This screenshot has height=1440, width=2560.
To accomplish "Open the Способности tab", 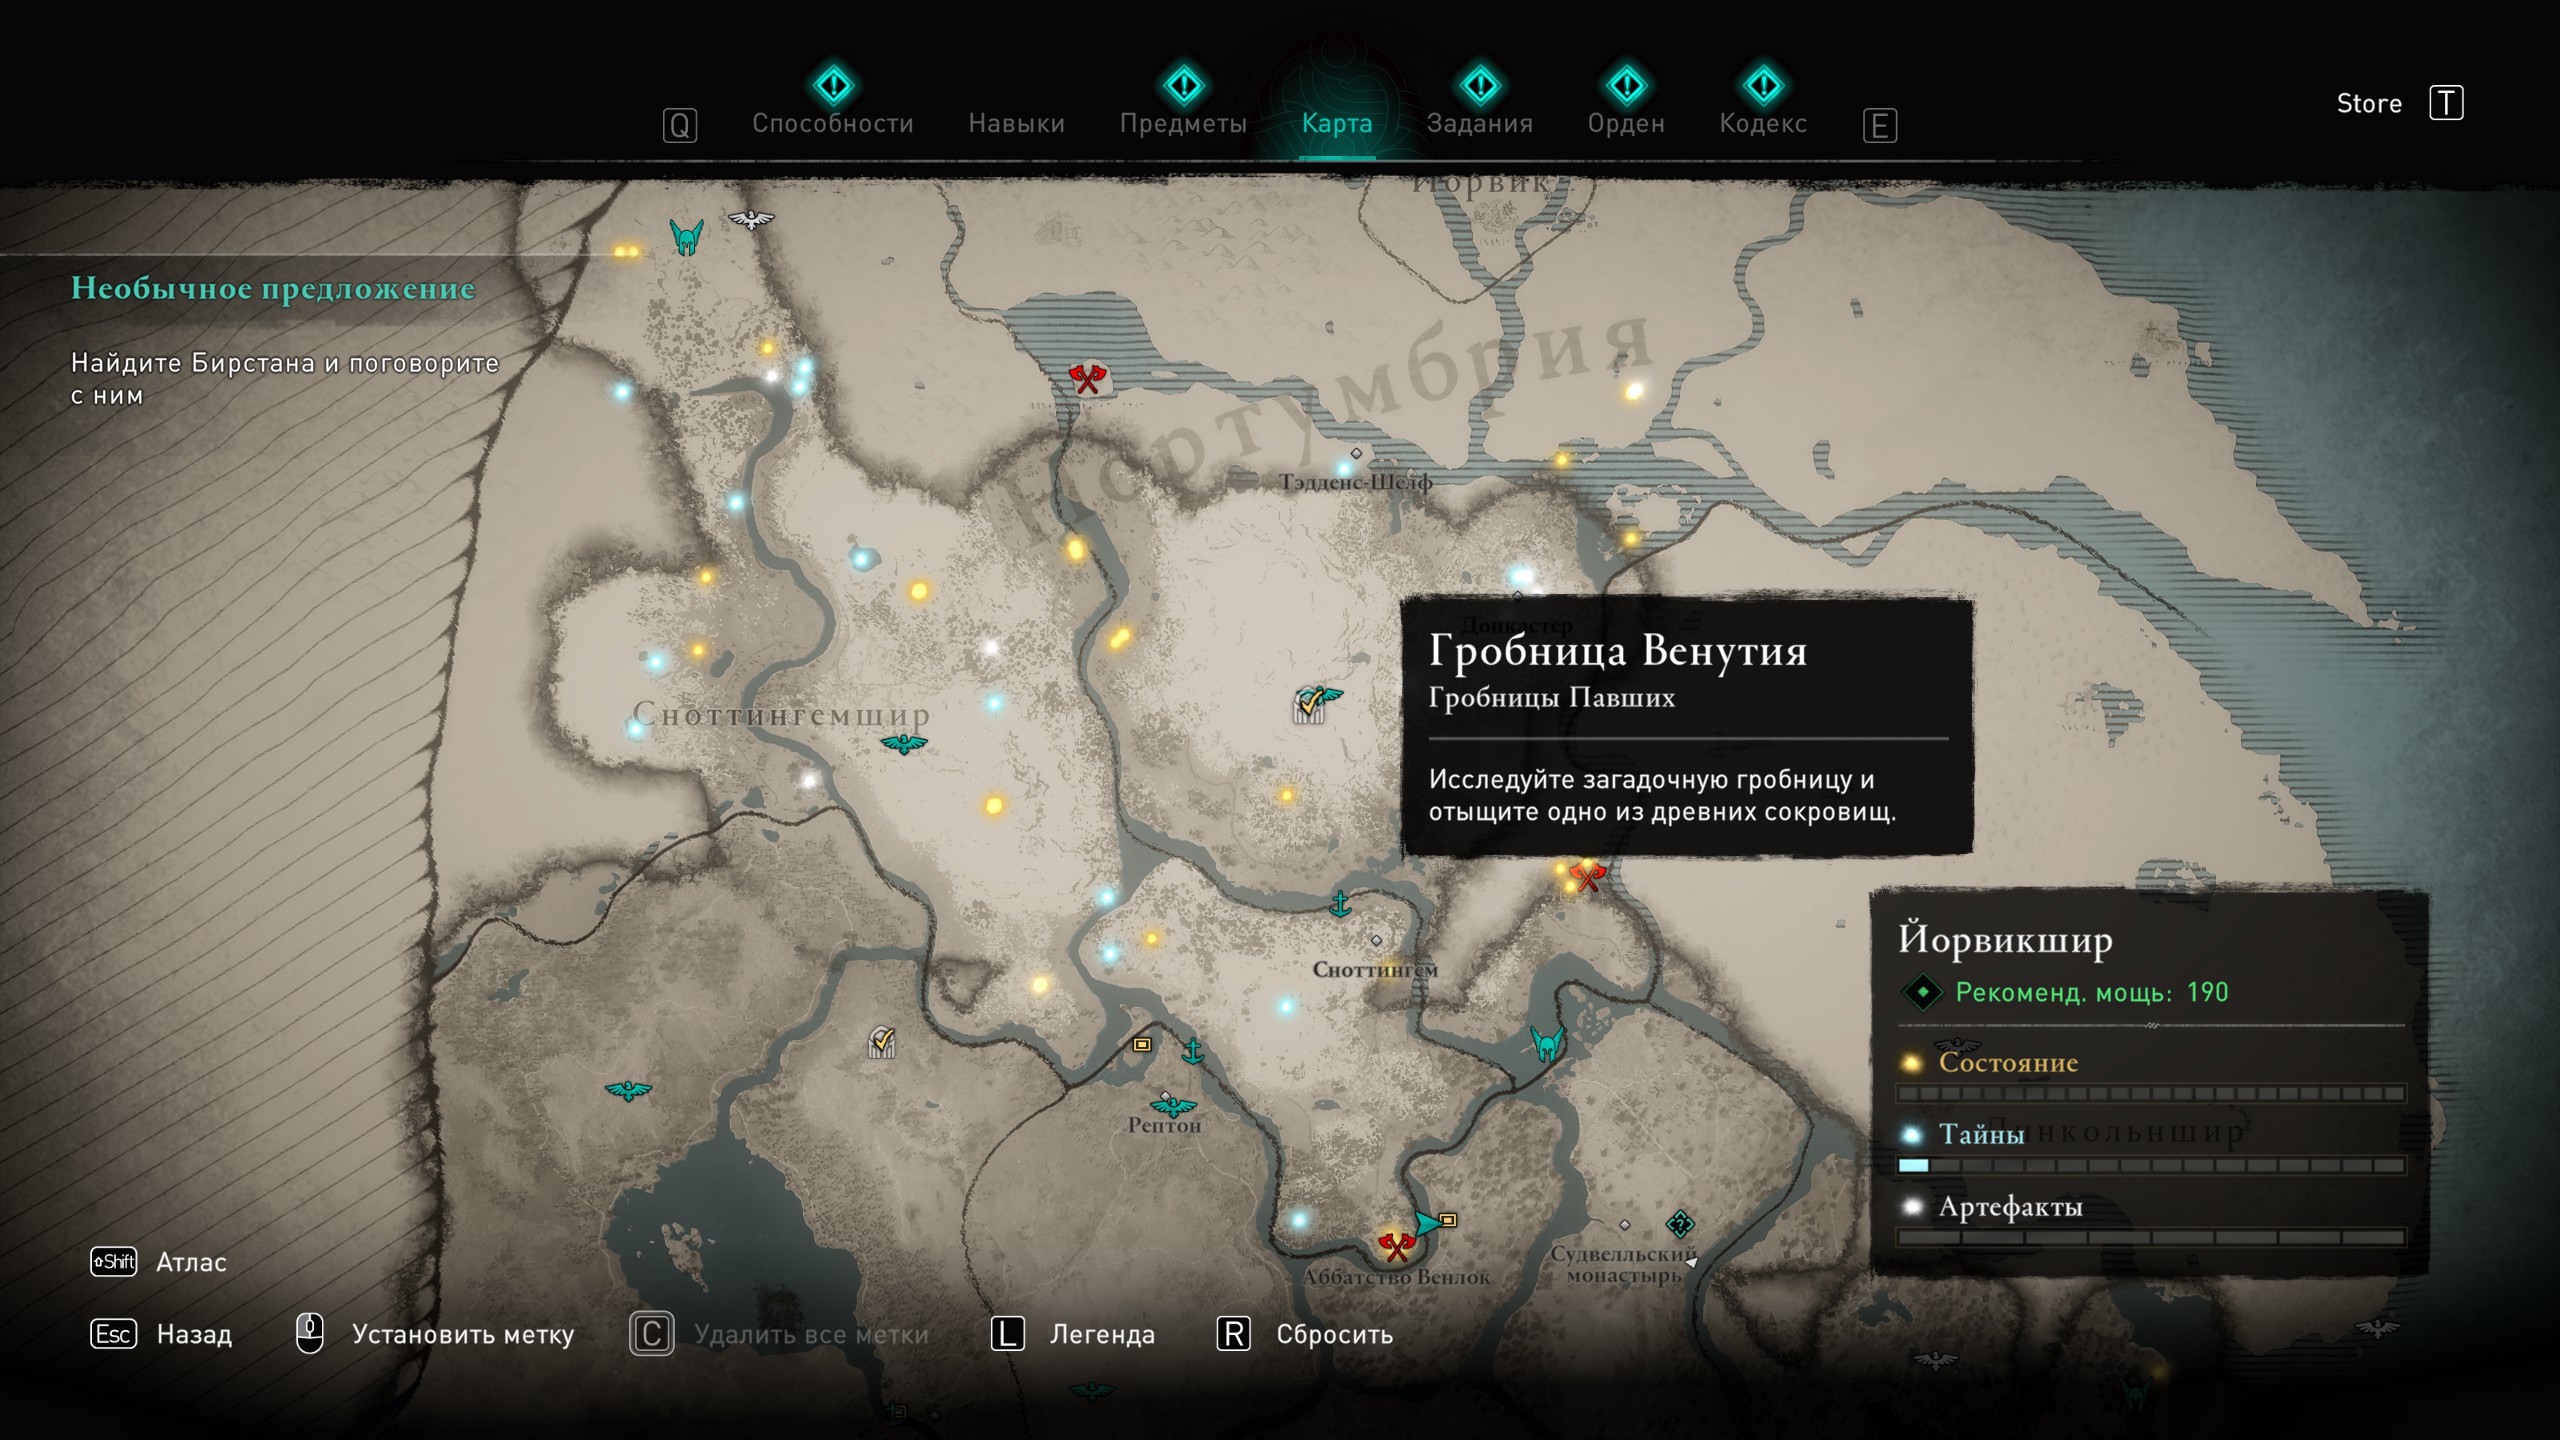I will point(832,123).
